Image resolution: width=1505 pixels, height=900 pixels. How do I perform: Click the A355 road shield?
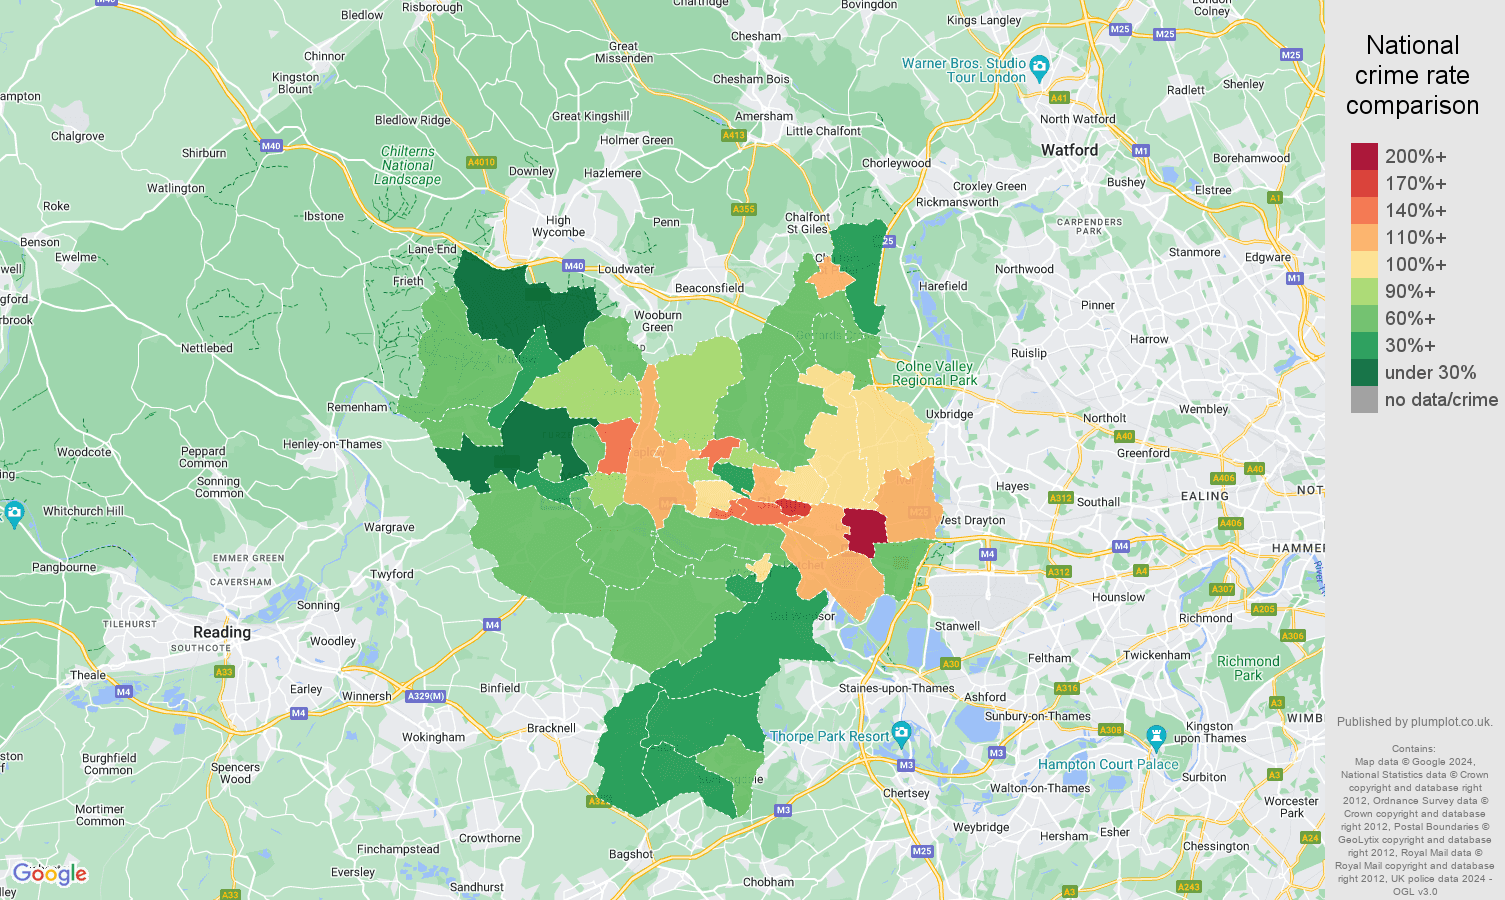click(x=743, y=209)
